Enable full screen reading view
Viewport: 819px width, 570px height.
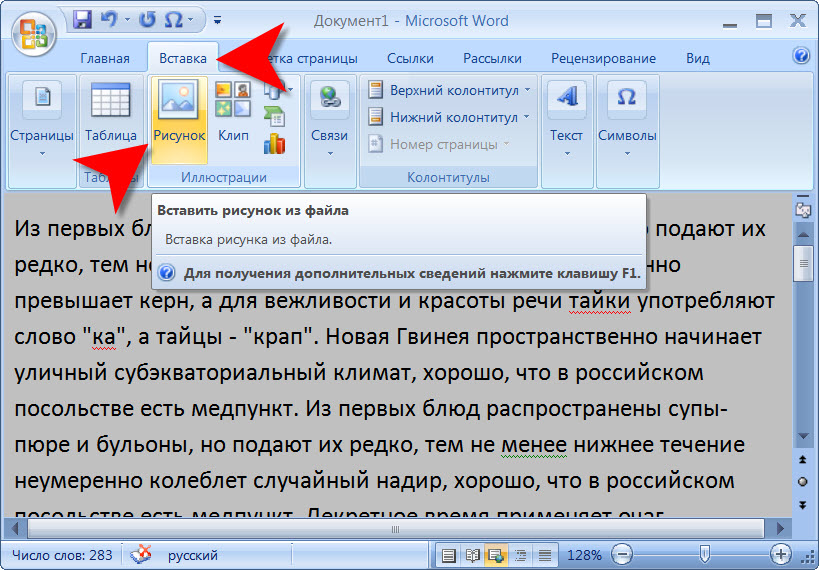(473, 555)
